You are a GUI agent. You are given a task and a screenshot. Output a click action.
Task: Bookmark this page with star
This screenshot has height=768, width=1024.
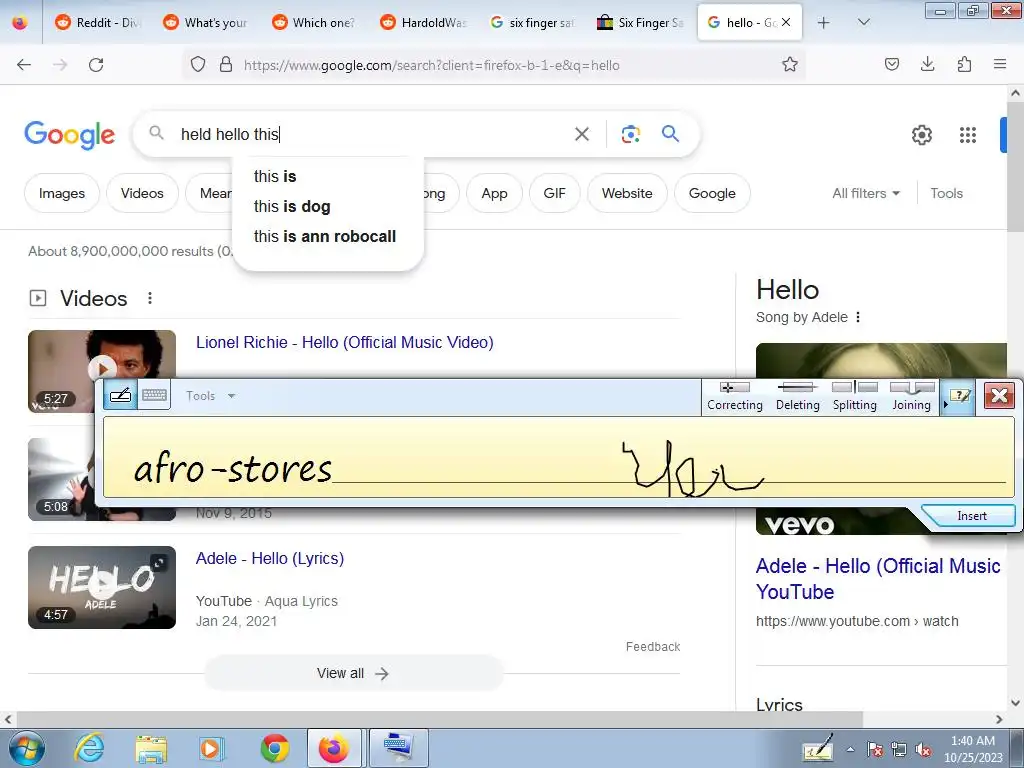coord(790,65)
